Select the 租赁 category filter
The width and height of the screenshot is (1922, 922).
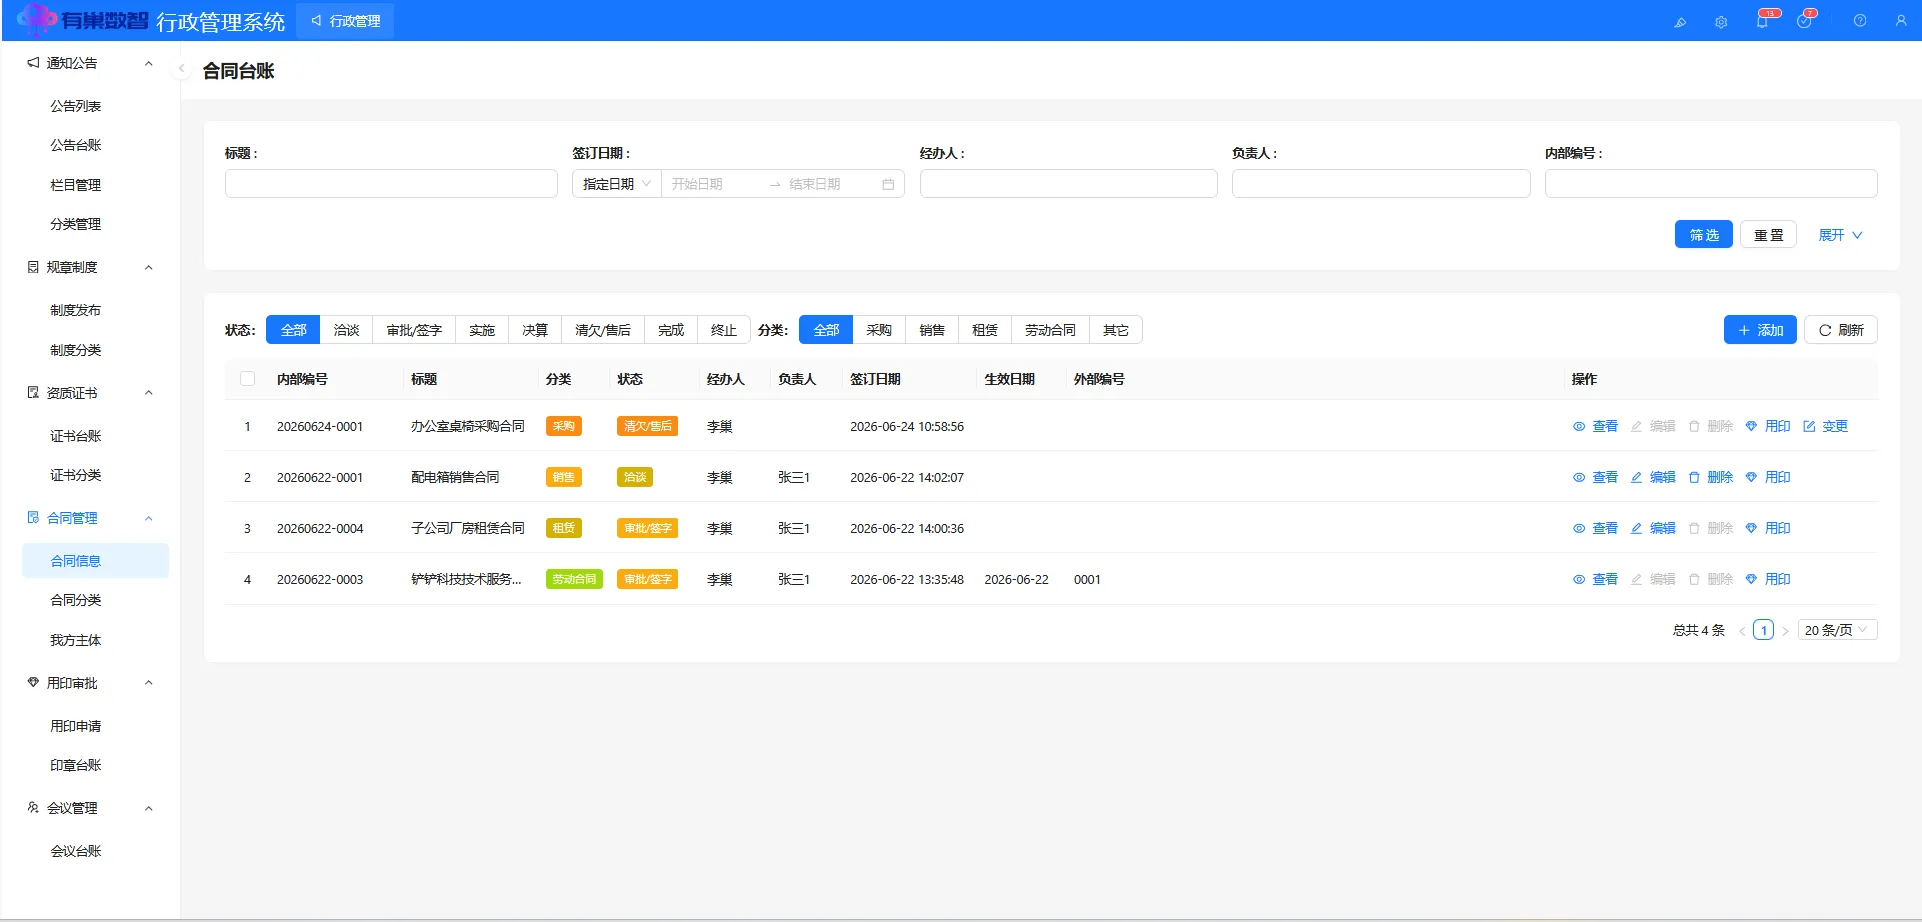[985, 330]
